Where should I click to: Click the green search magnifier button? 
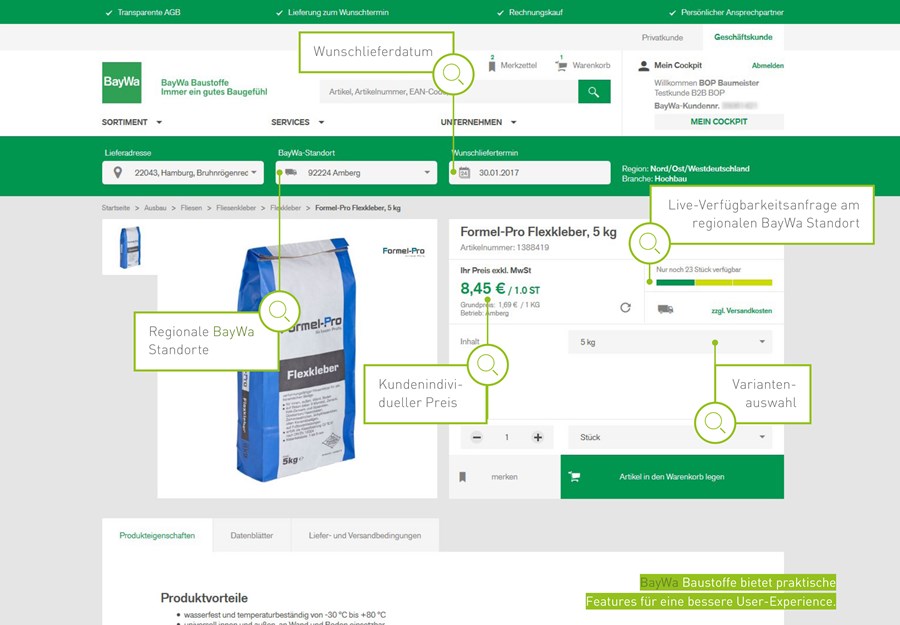pos(594,92)
